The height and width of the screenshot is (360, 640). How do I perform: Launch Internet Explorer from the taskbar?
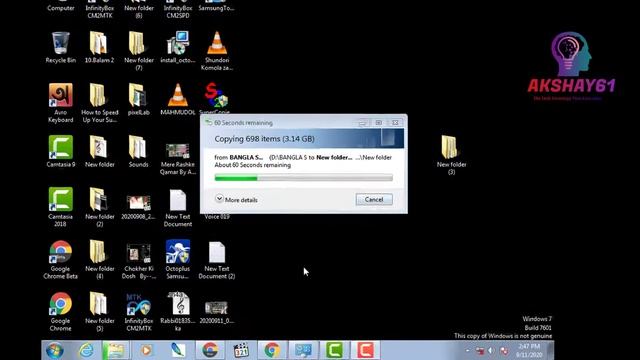(86, 350)
